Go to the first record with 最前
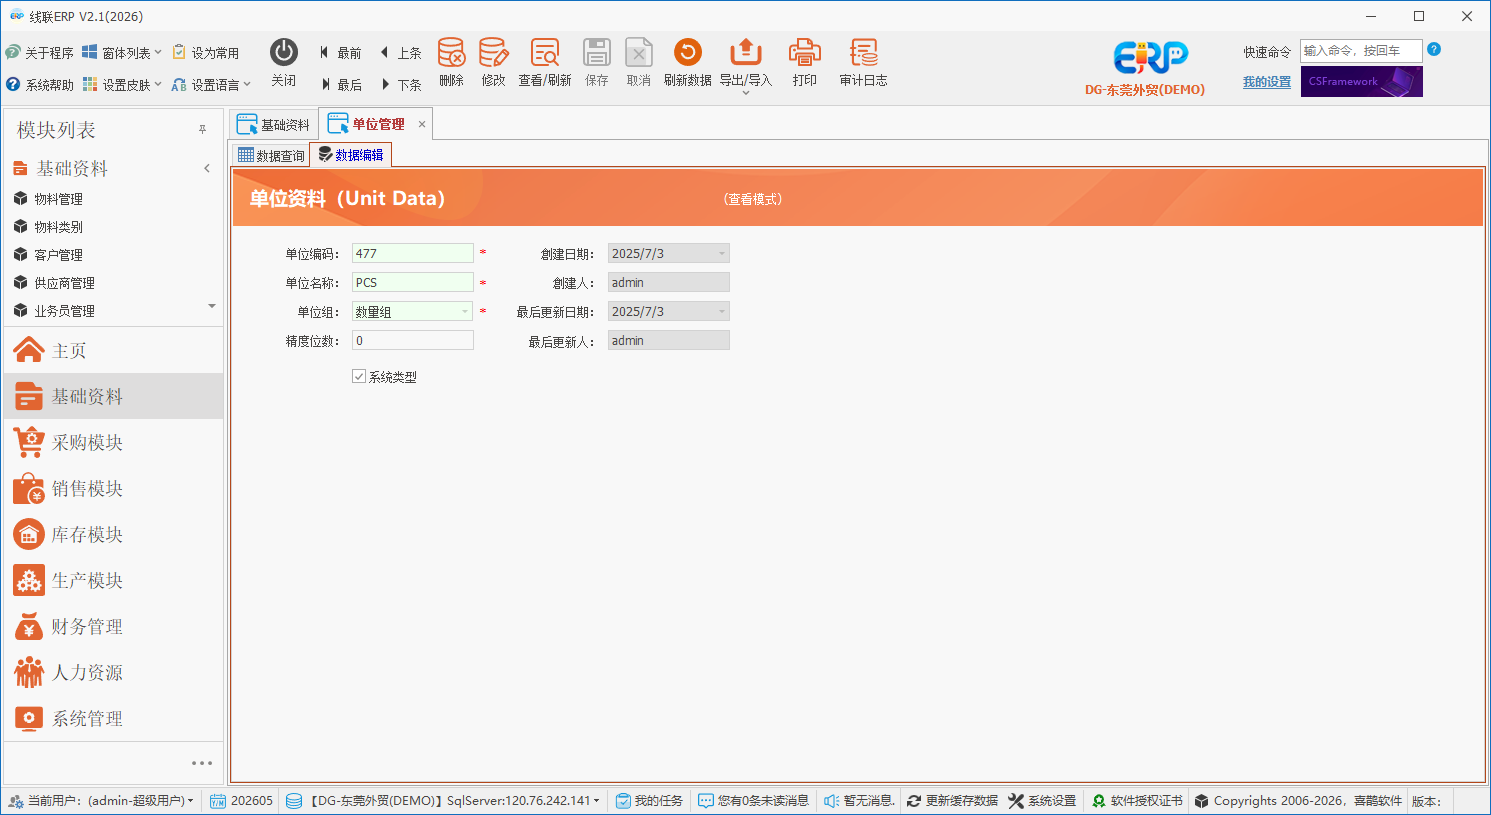Image resolution: width=1491 pixels, height=815 pixels. (341, 53)
